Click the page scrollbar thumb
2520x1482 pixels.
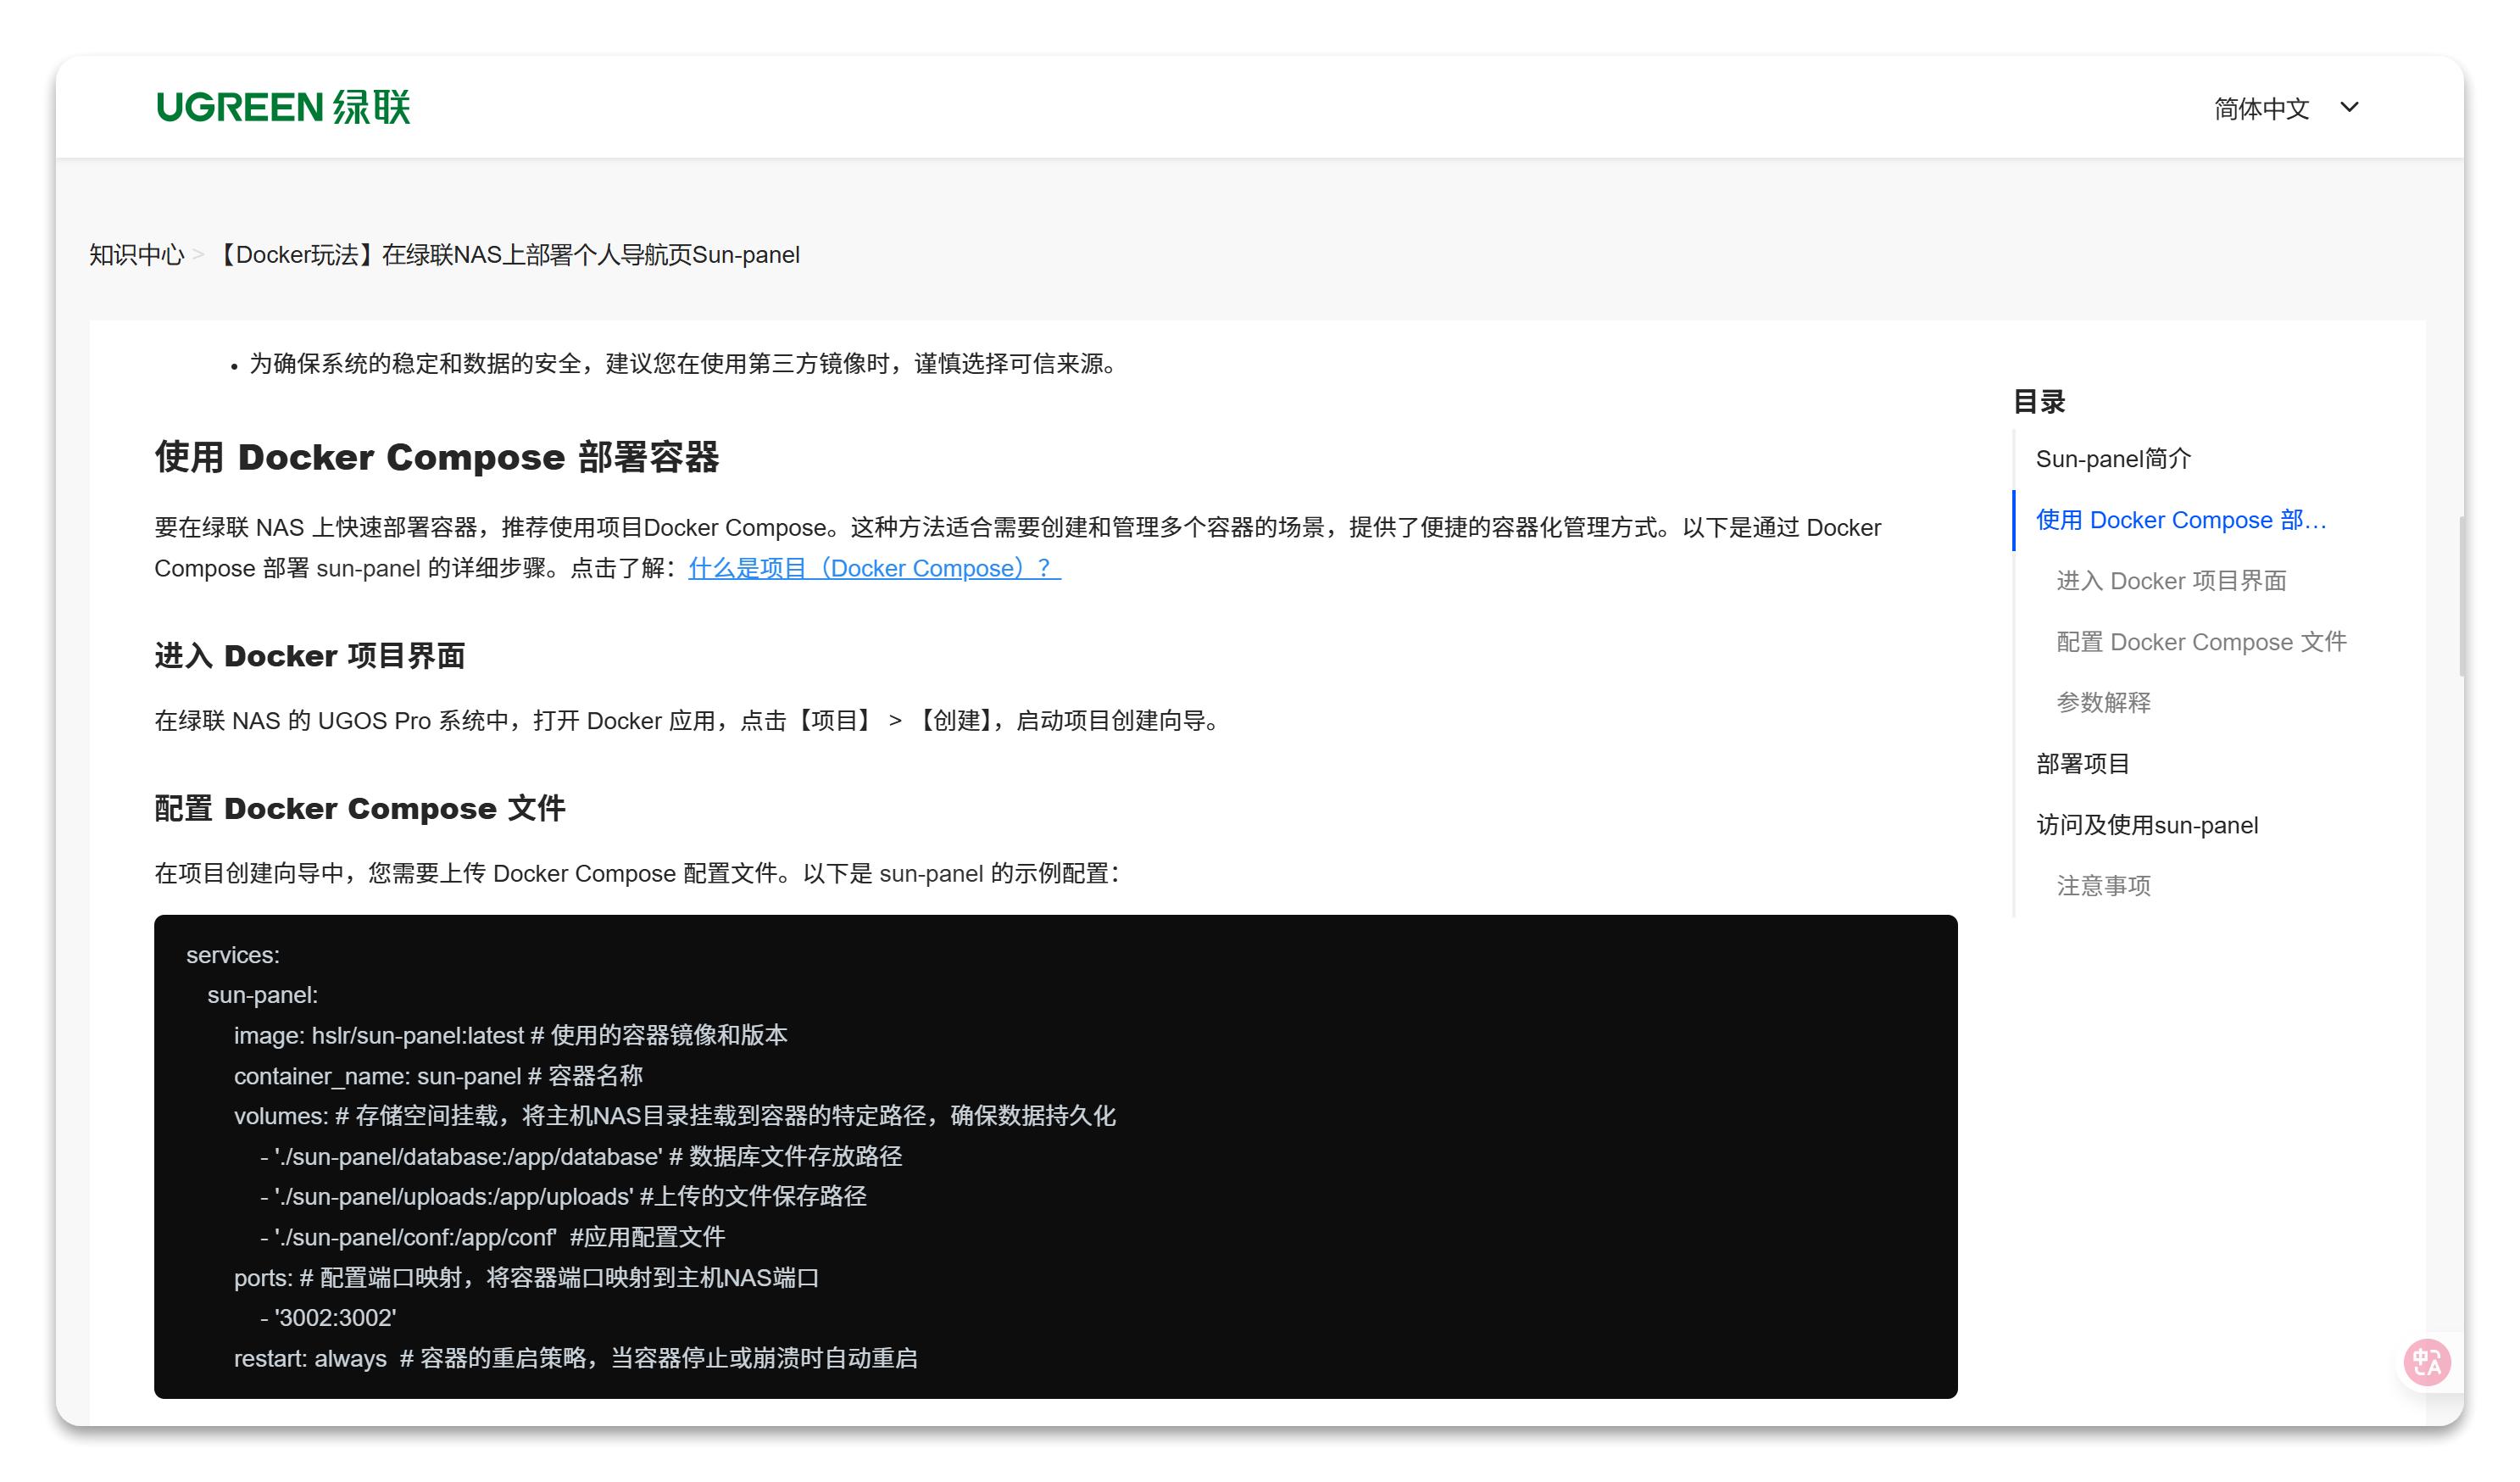[2461, 596]
